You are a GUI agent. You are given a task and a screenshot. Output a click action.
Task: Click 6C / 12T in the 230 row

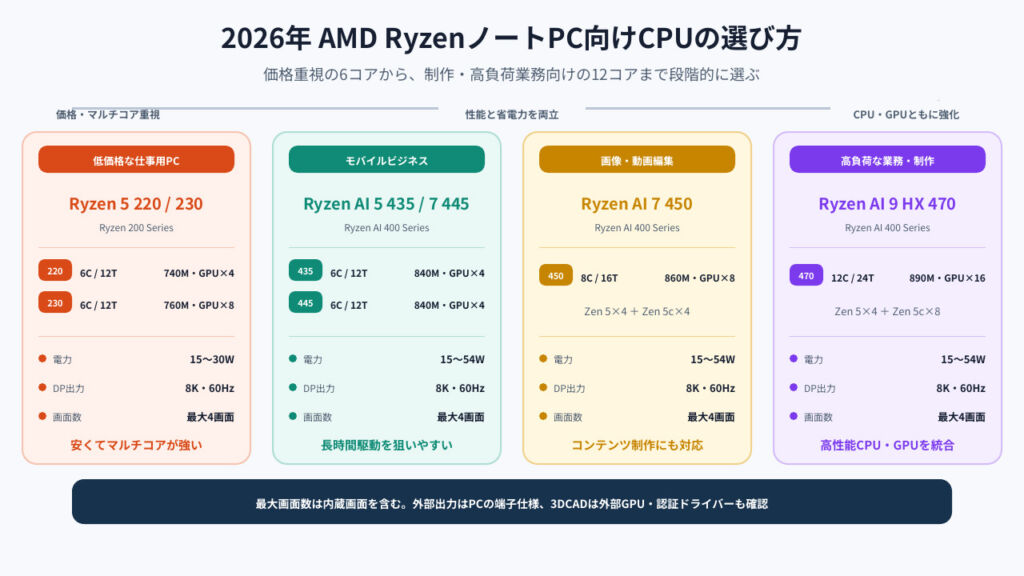click(99, 305)
